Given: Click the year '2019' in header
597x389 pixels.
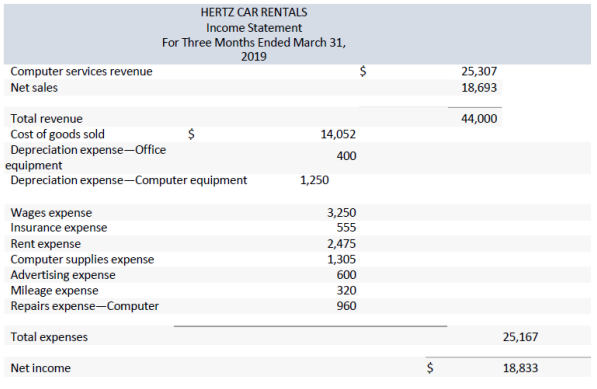Looking at the screenshot, I should (254, 56).
